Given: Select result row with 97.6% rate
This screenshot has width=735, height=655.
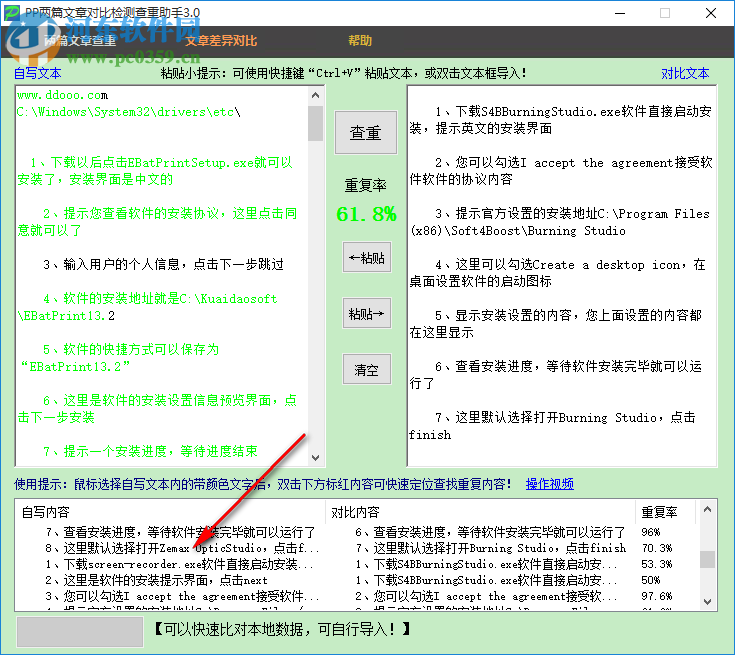Looking at the screenshot, I should point(358,596).
